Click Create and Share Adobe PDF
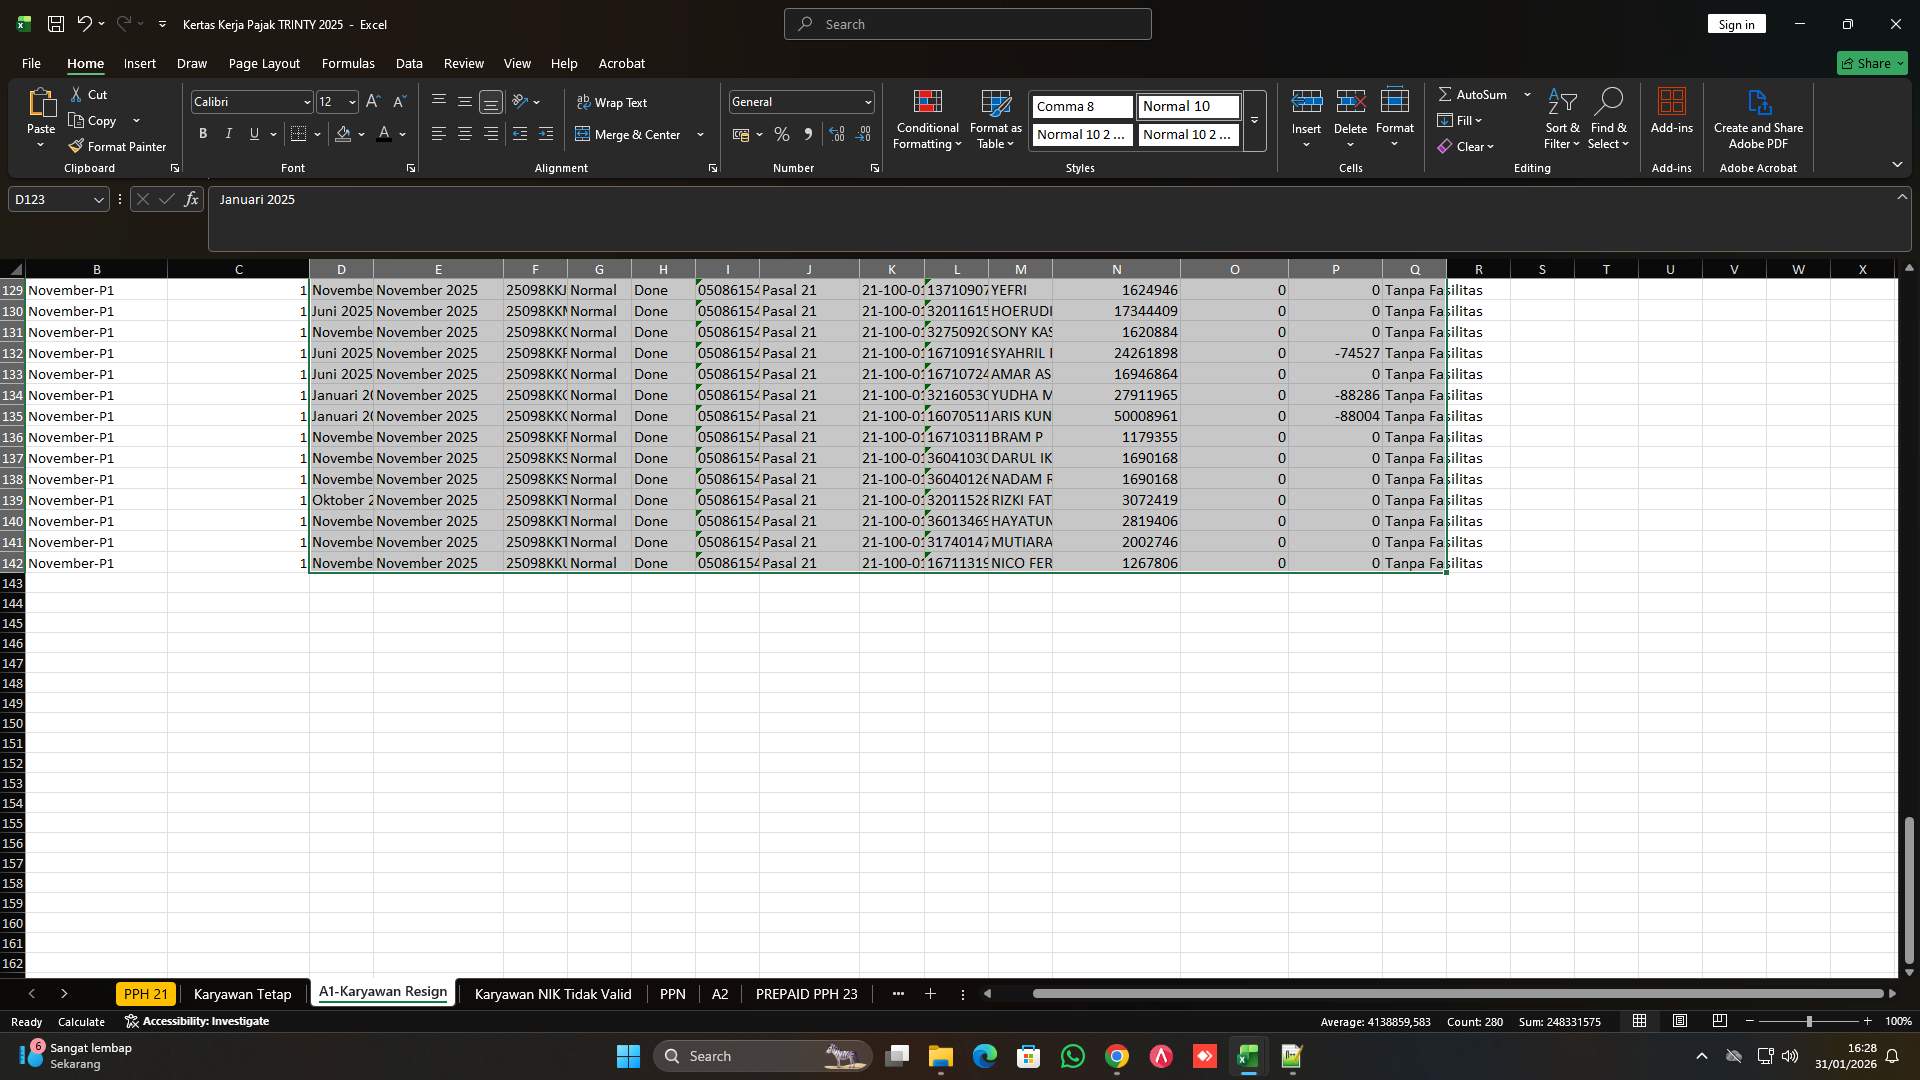This screenshot has height=1080, width=1920. pos(1758,118)
